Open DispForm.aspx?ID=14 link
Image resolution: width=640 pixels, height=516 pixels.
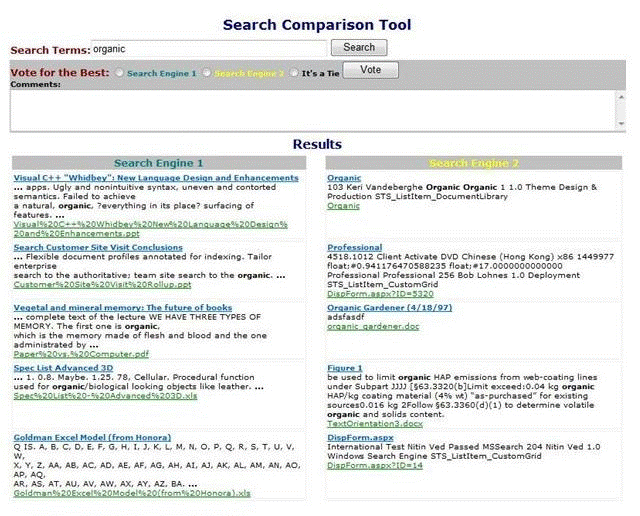(375, 465)
